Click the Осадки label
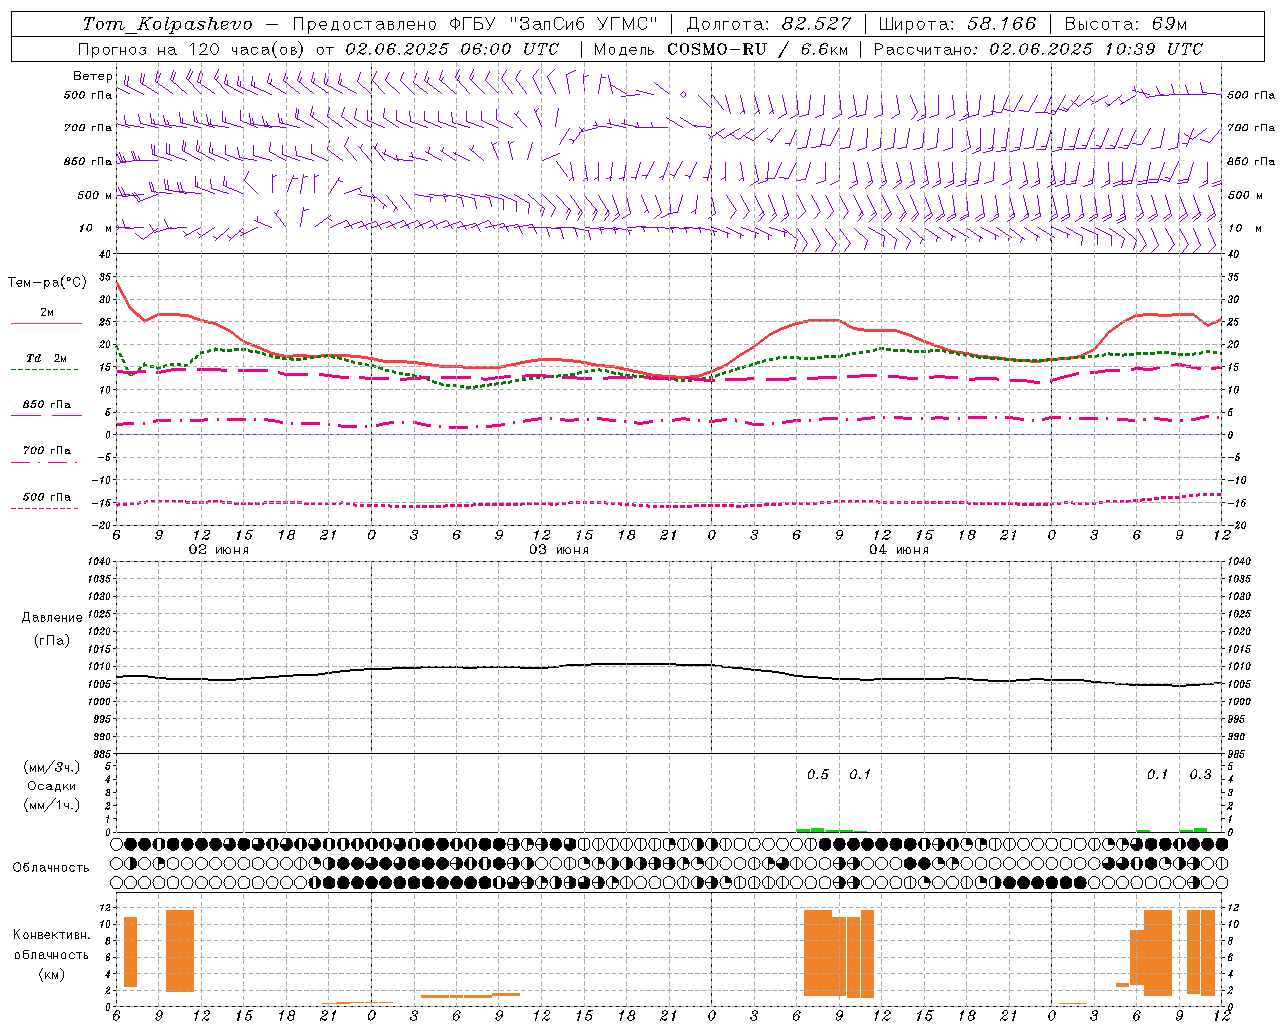 [x=52, y=786]
